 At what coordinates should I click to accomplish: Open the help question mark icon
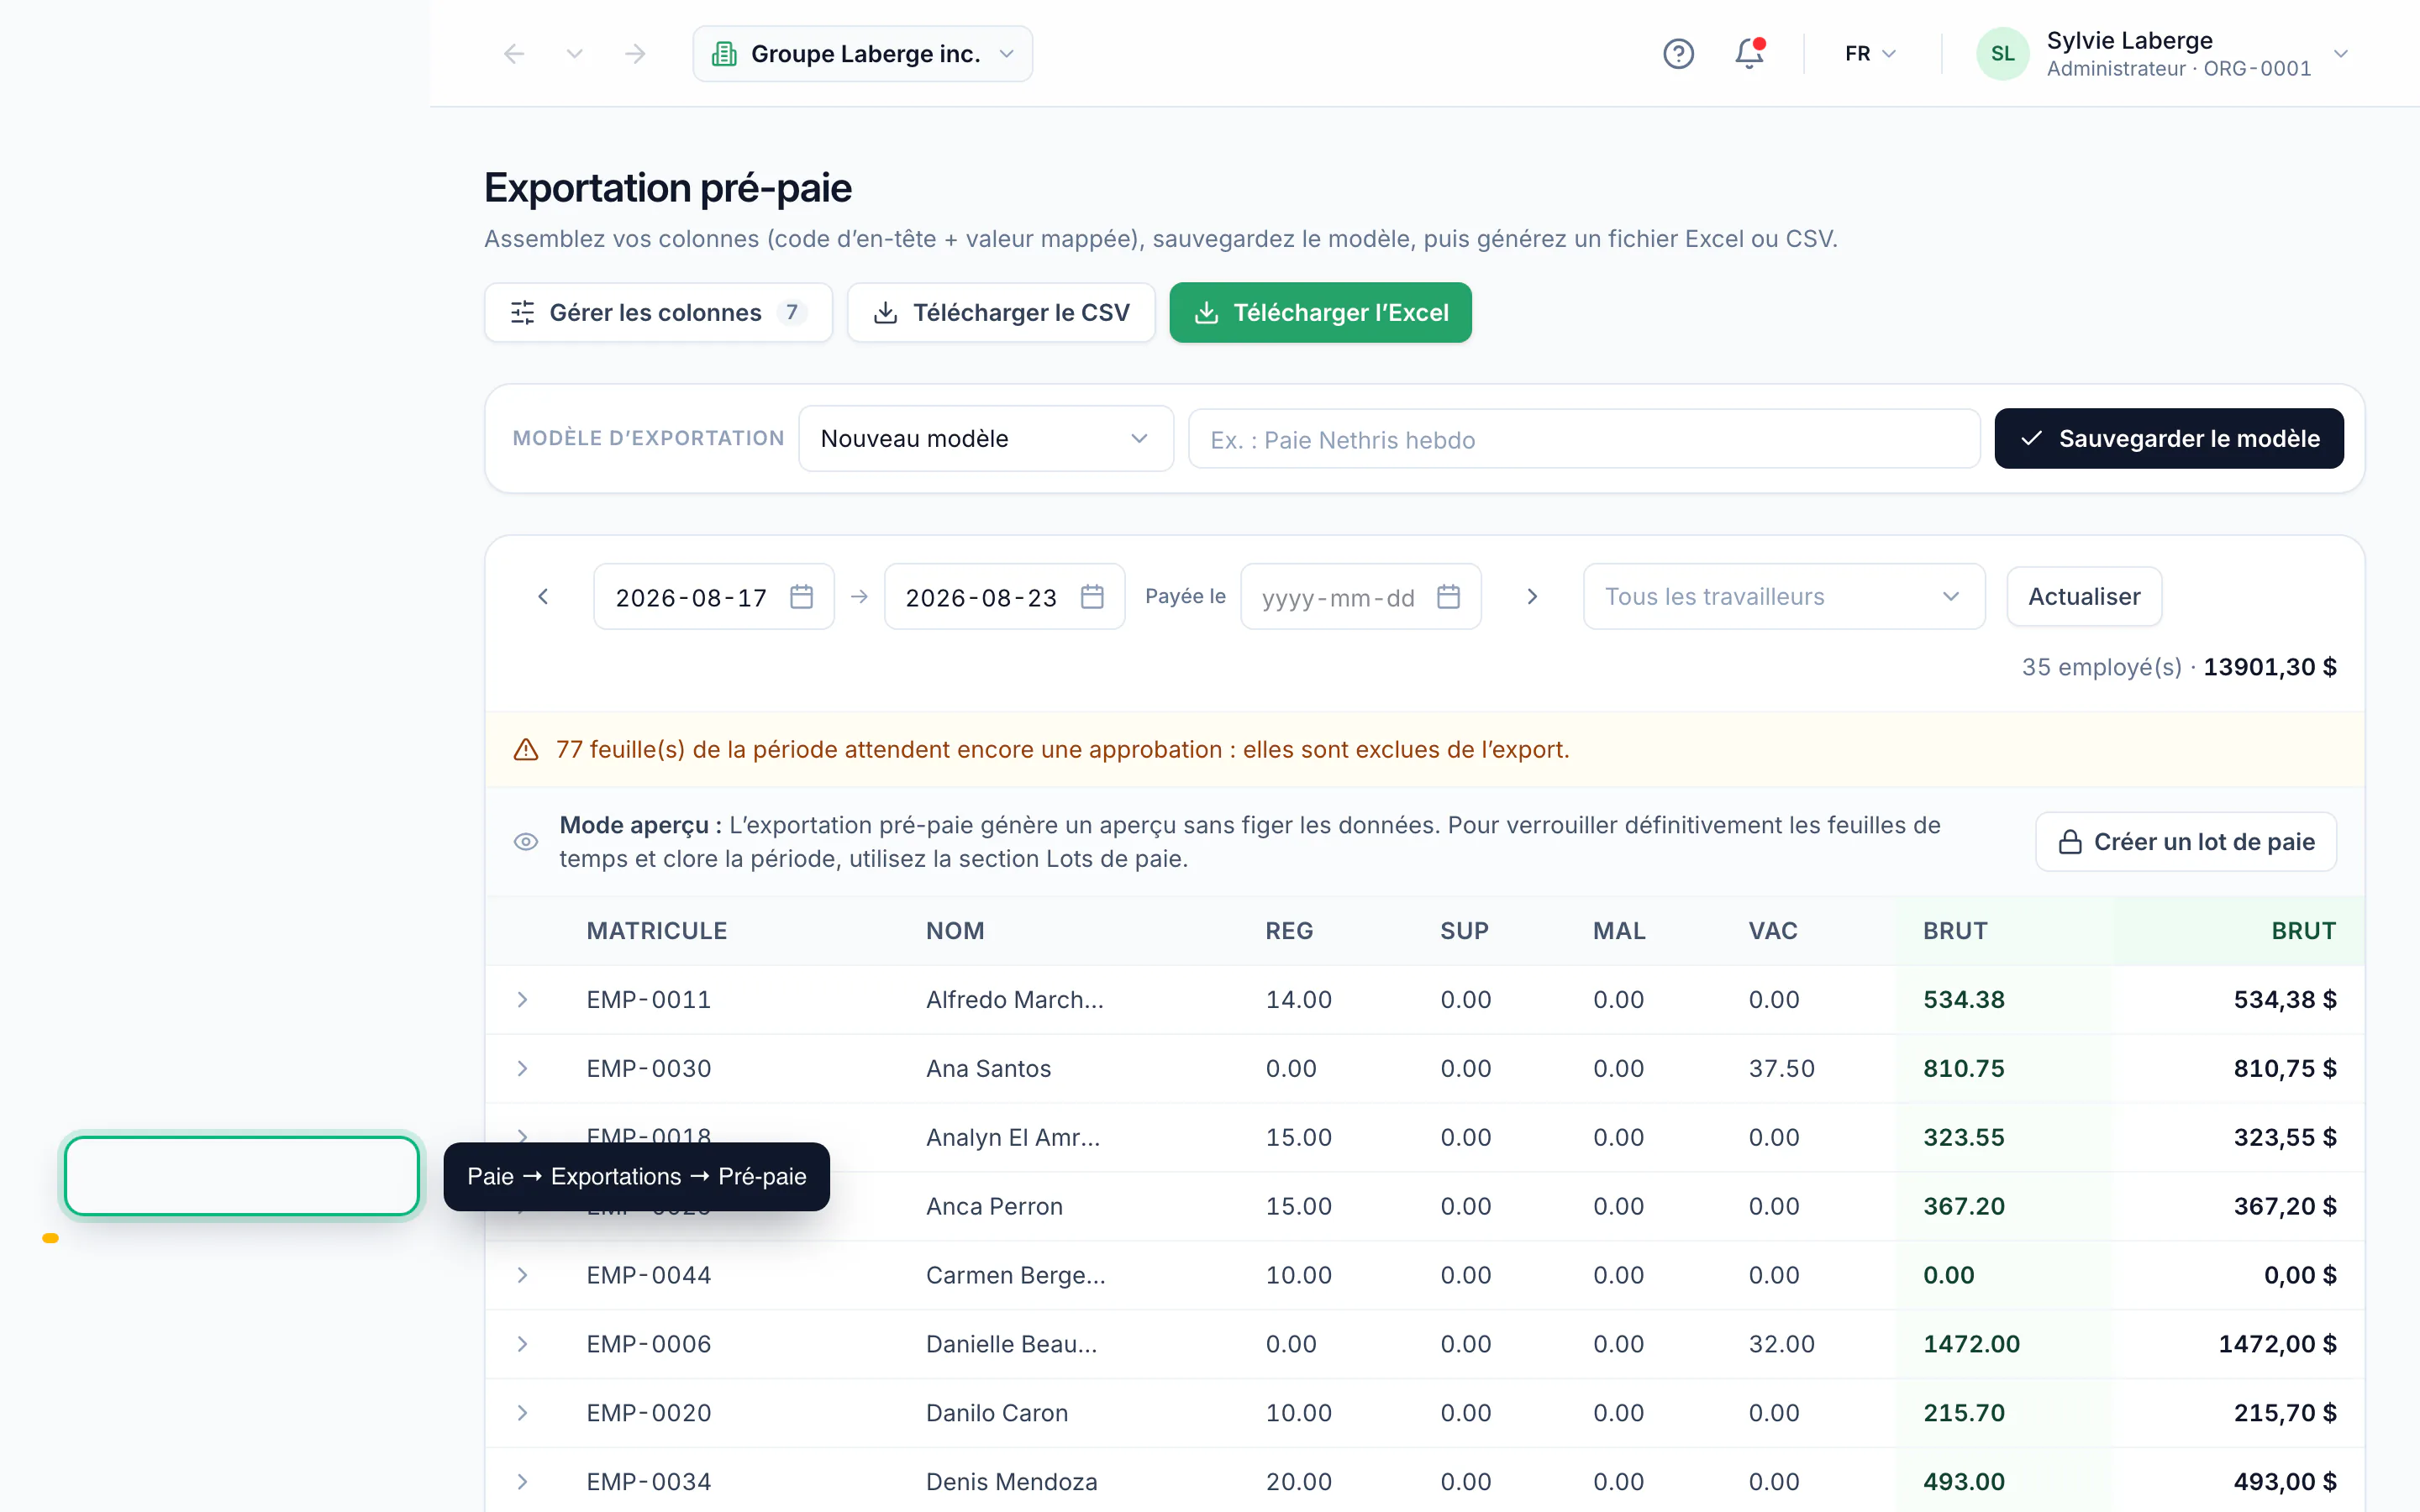[1678, 54]
